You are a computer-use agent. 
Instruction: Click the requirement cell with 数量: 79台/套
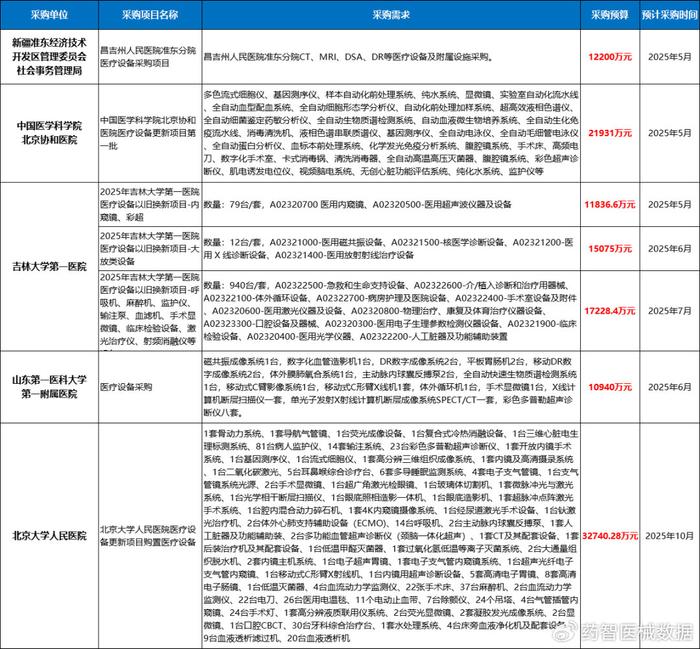(391, 204)
